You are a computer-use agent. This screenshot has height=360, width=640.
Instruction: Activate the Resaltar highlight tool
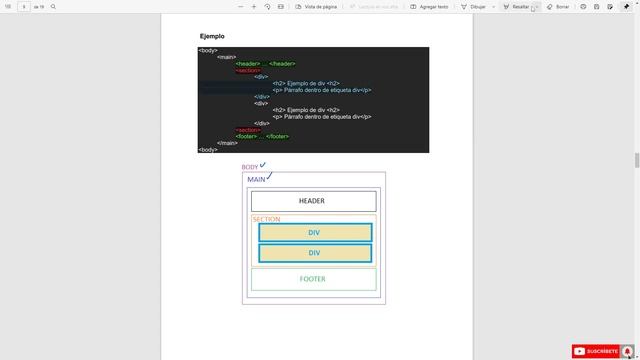[x=516, y=7]
